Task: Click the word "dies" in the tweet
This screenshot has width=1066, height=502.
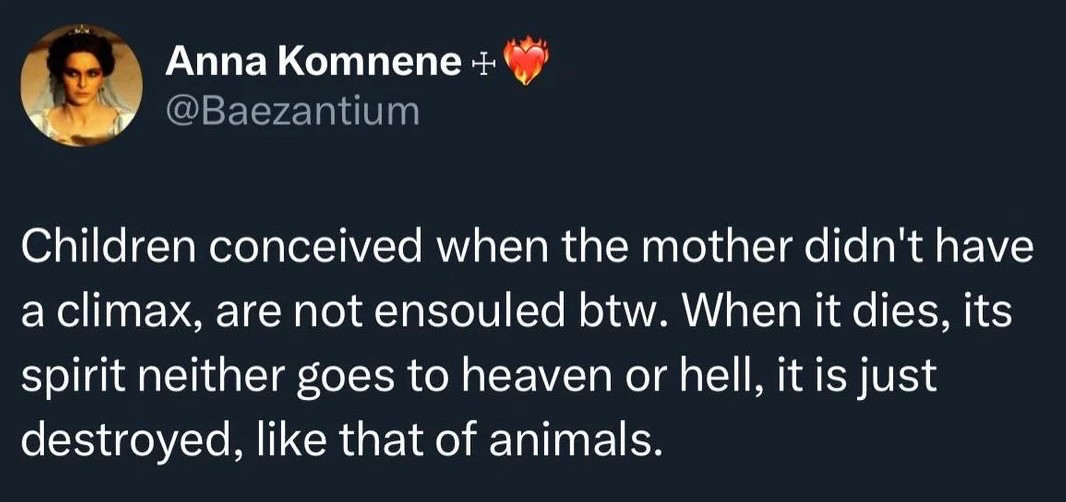Action: coord(904,312)
